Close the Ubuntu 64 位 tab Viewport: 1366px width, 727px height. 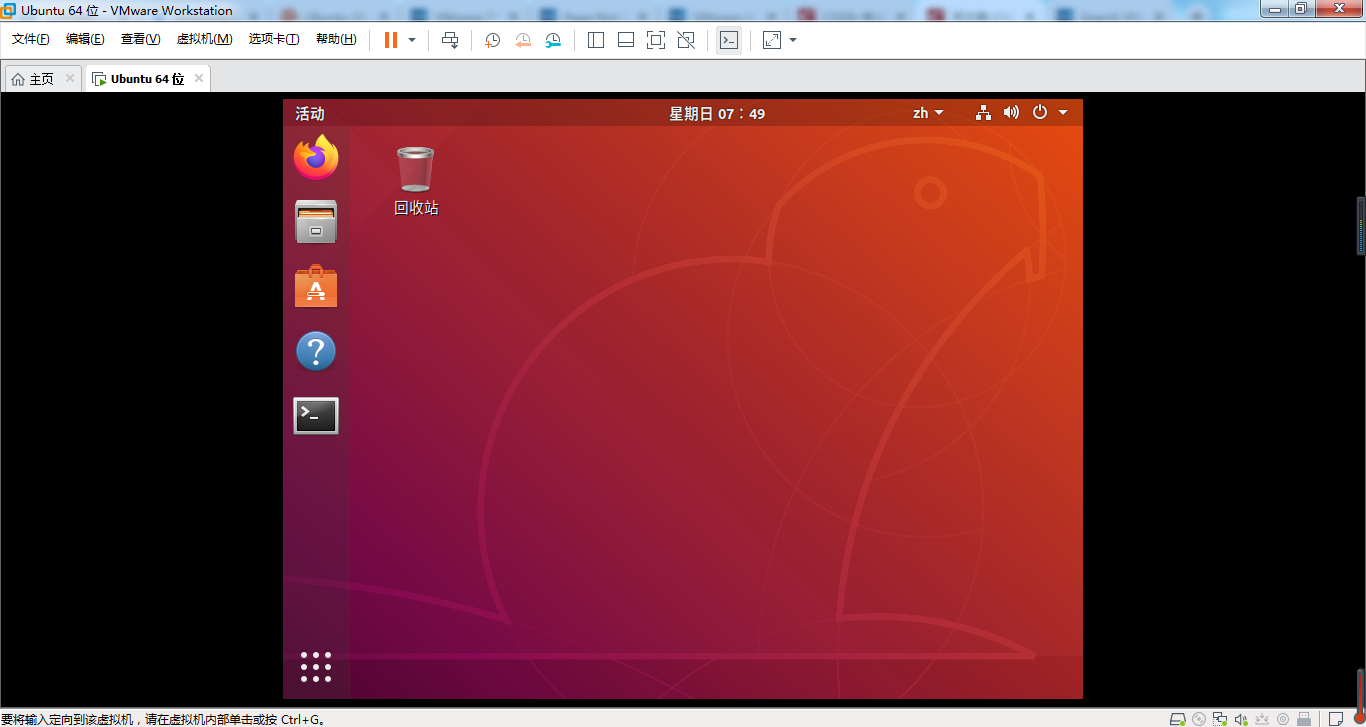(199, 78)
